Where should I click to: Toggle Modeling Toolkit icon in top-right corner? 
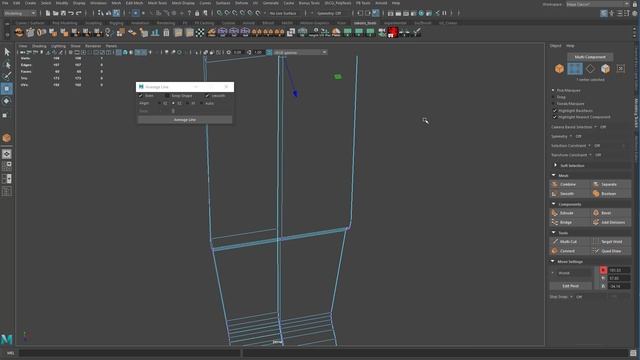[x=604, y=13]
